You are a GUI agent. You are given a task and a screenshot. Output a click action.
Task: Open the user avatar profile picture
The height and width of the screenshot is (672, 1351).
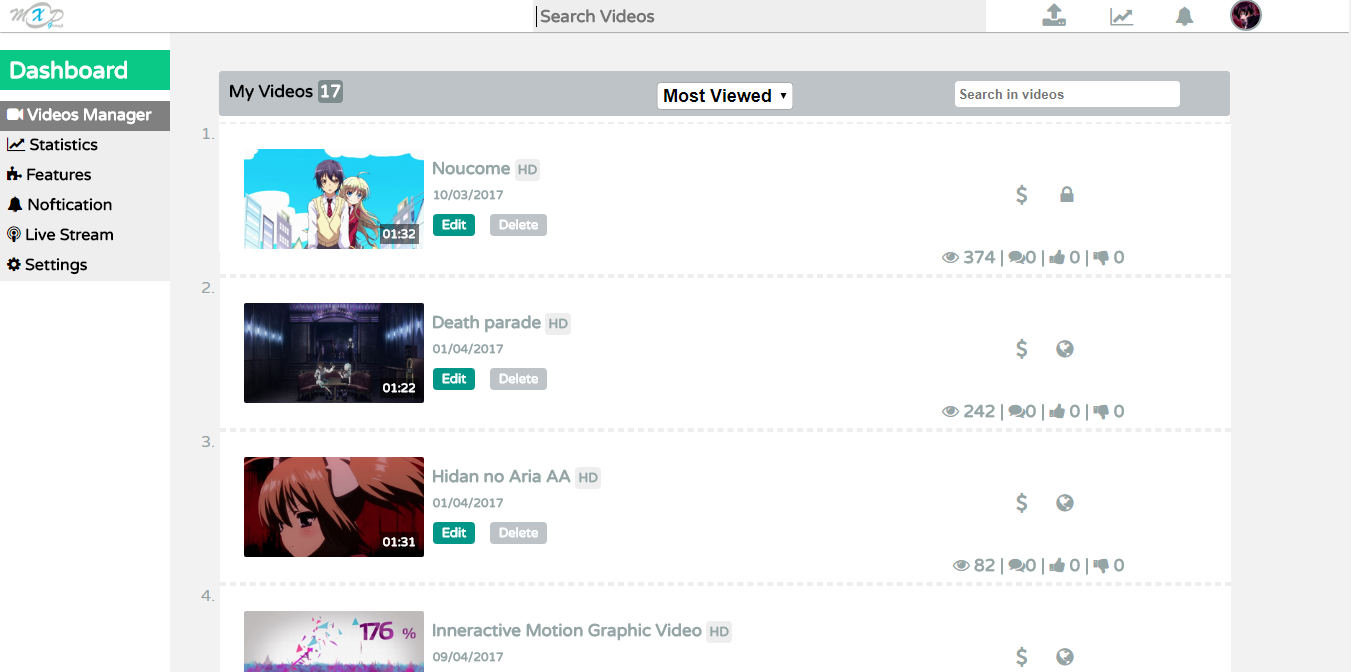coord(1245,15)
